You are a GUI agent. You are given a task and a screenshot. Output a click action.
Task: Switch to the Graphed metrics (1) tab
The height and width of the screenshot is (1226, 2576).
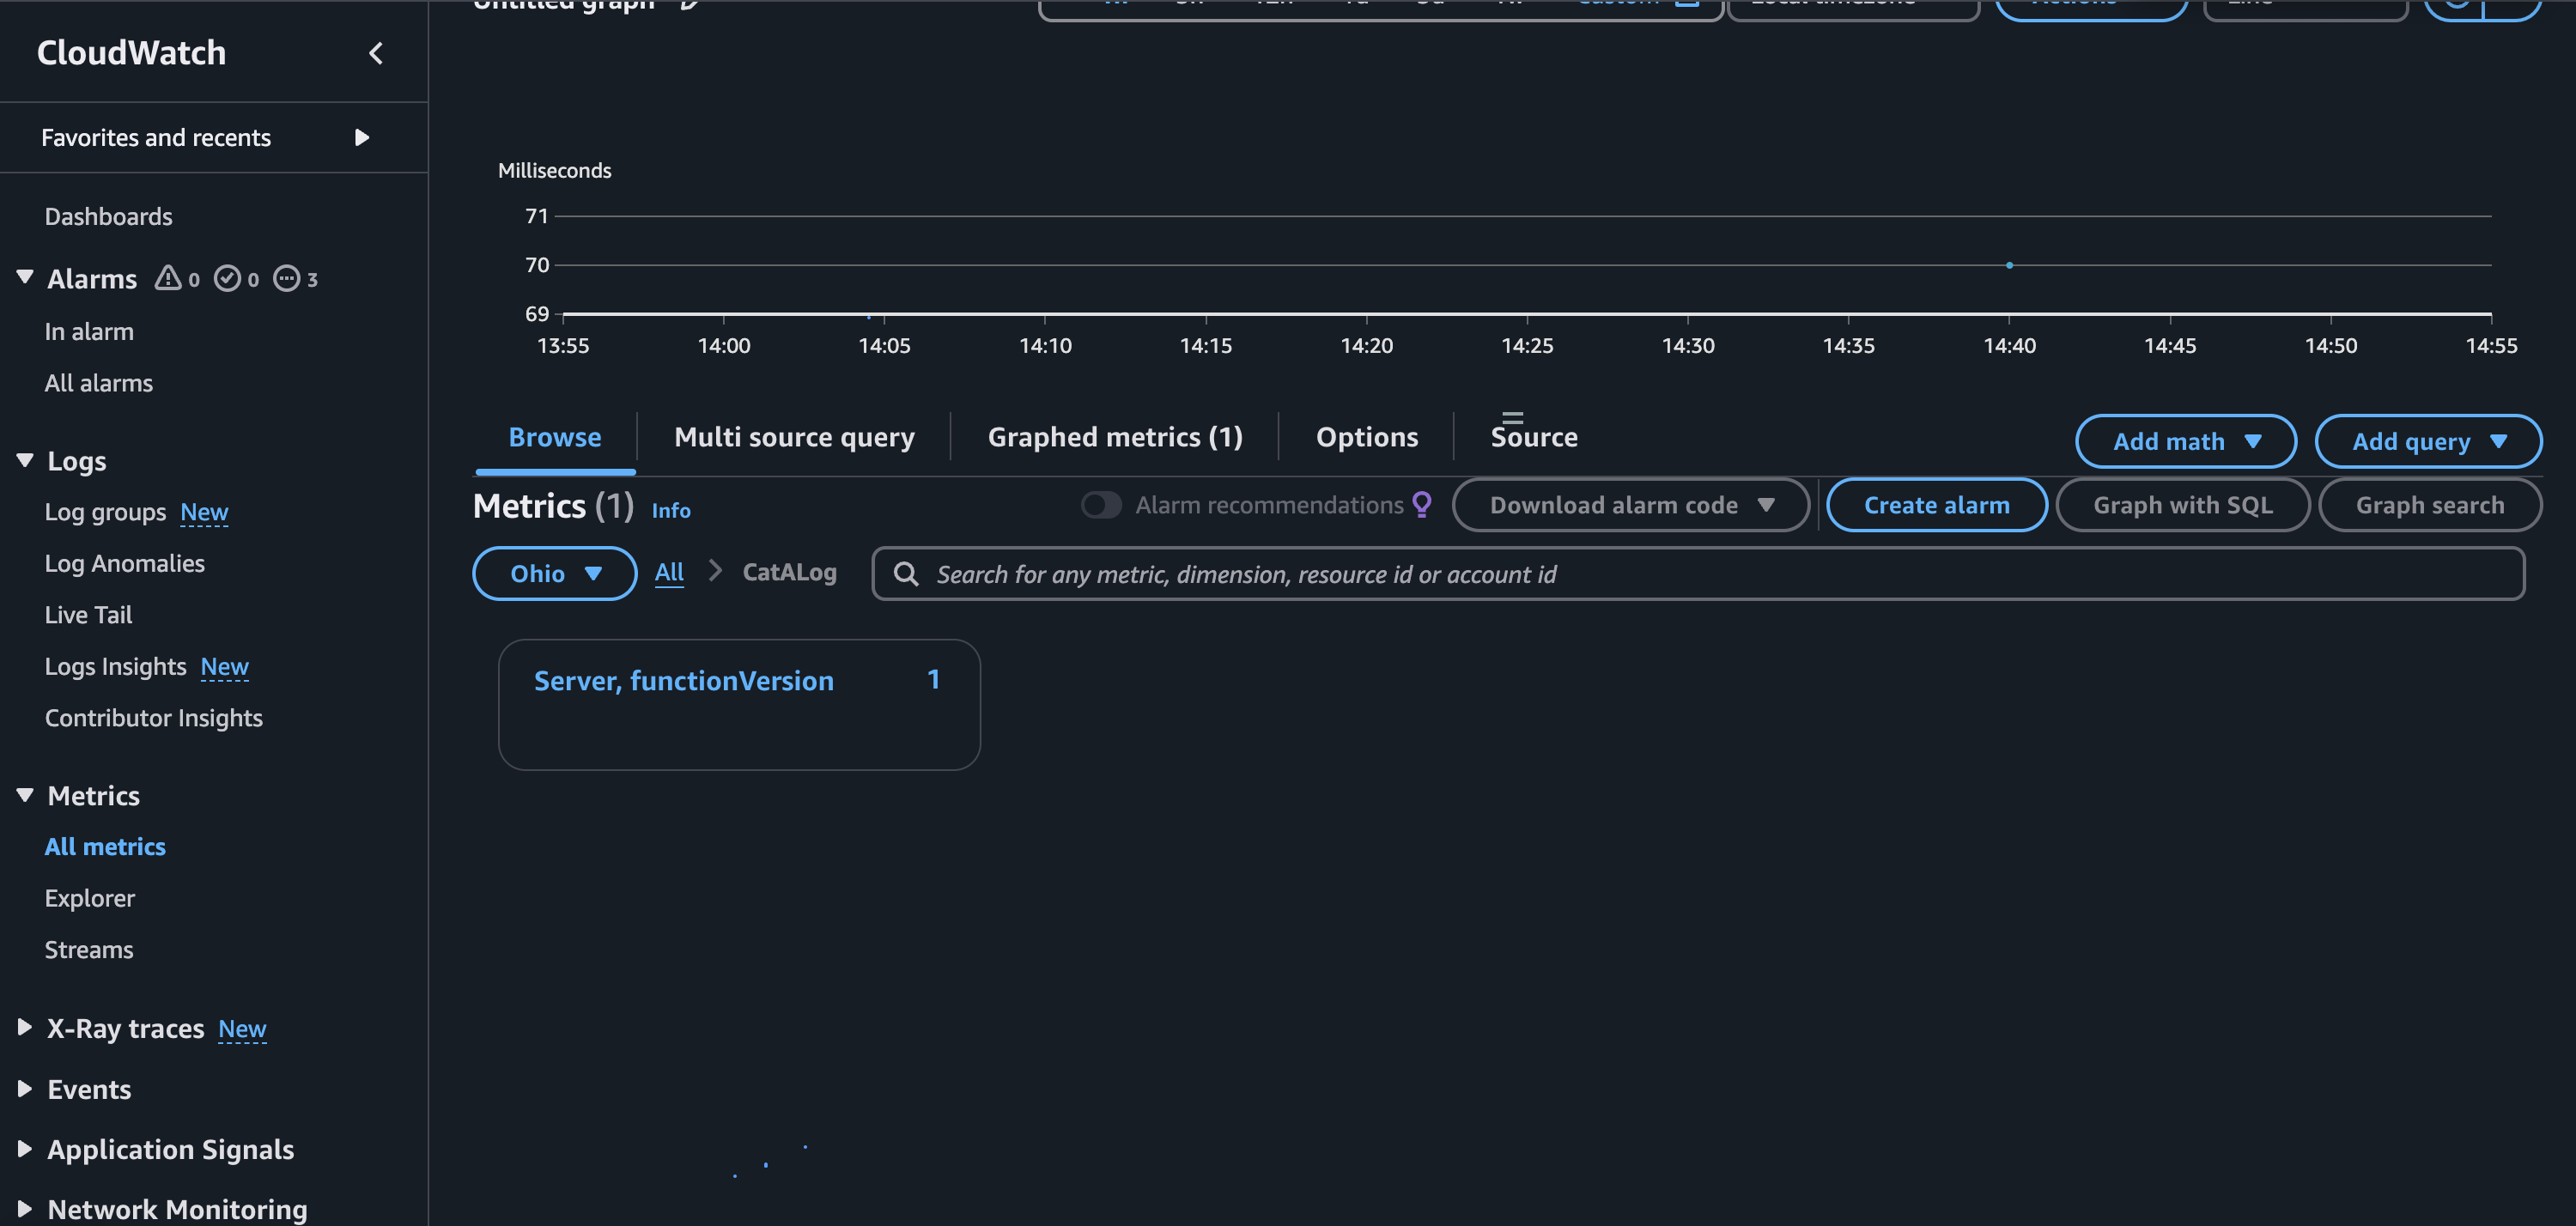1115,437
